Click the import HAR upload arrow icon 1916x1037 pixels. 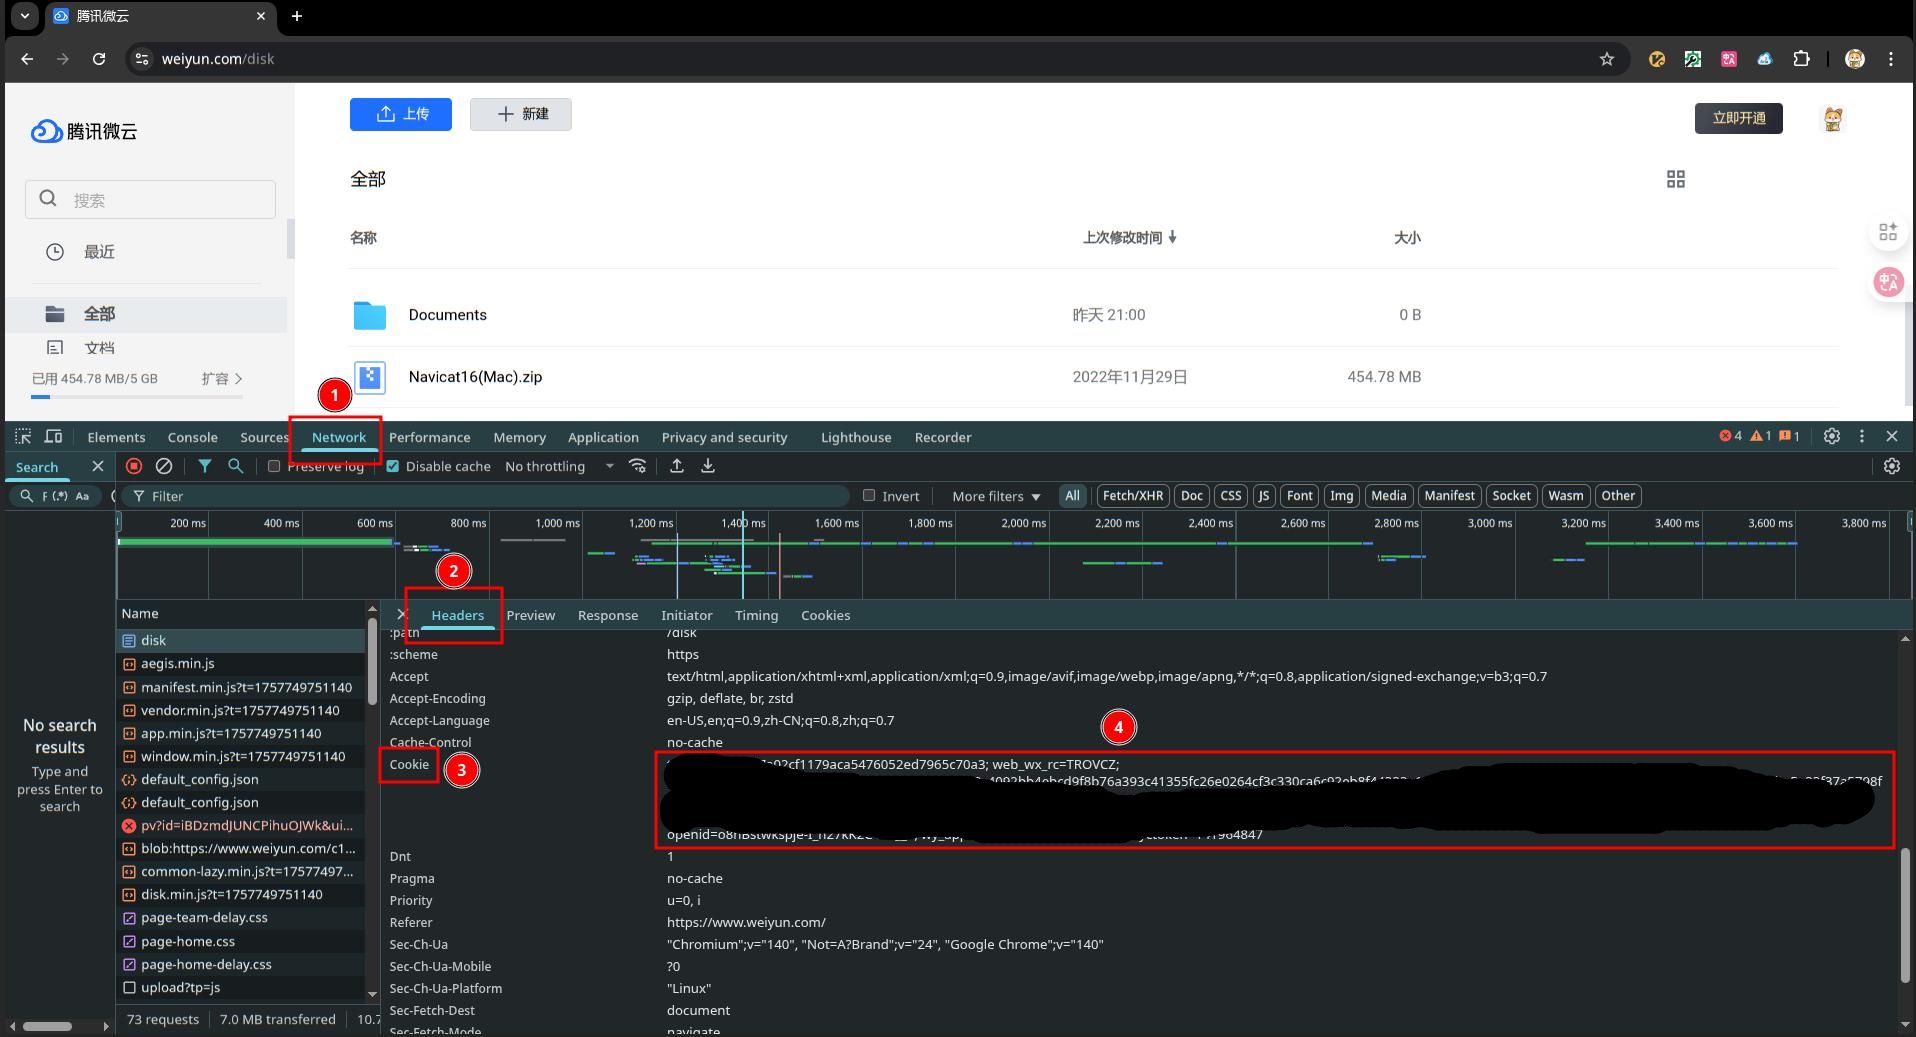[677, 466]
